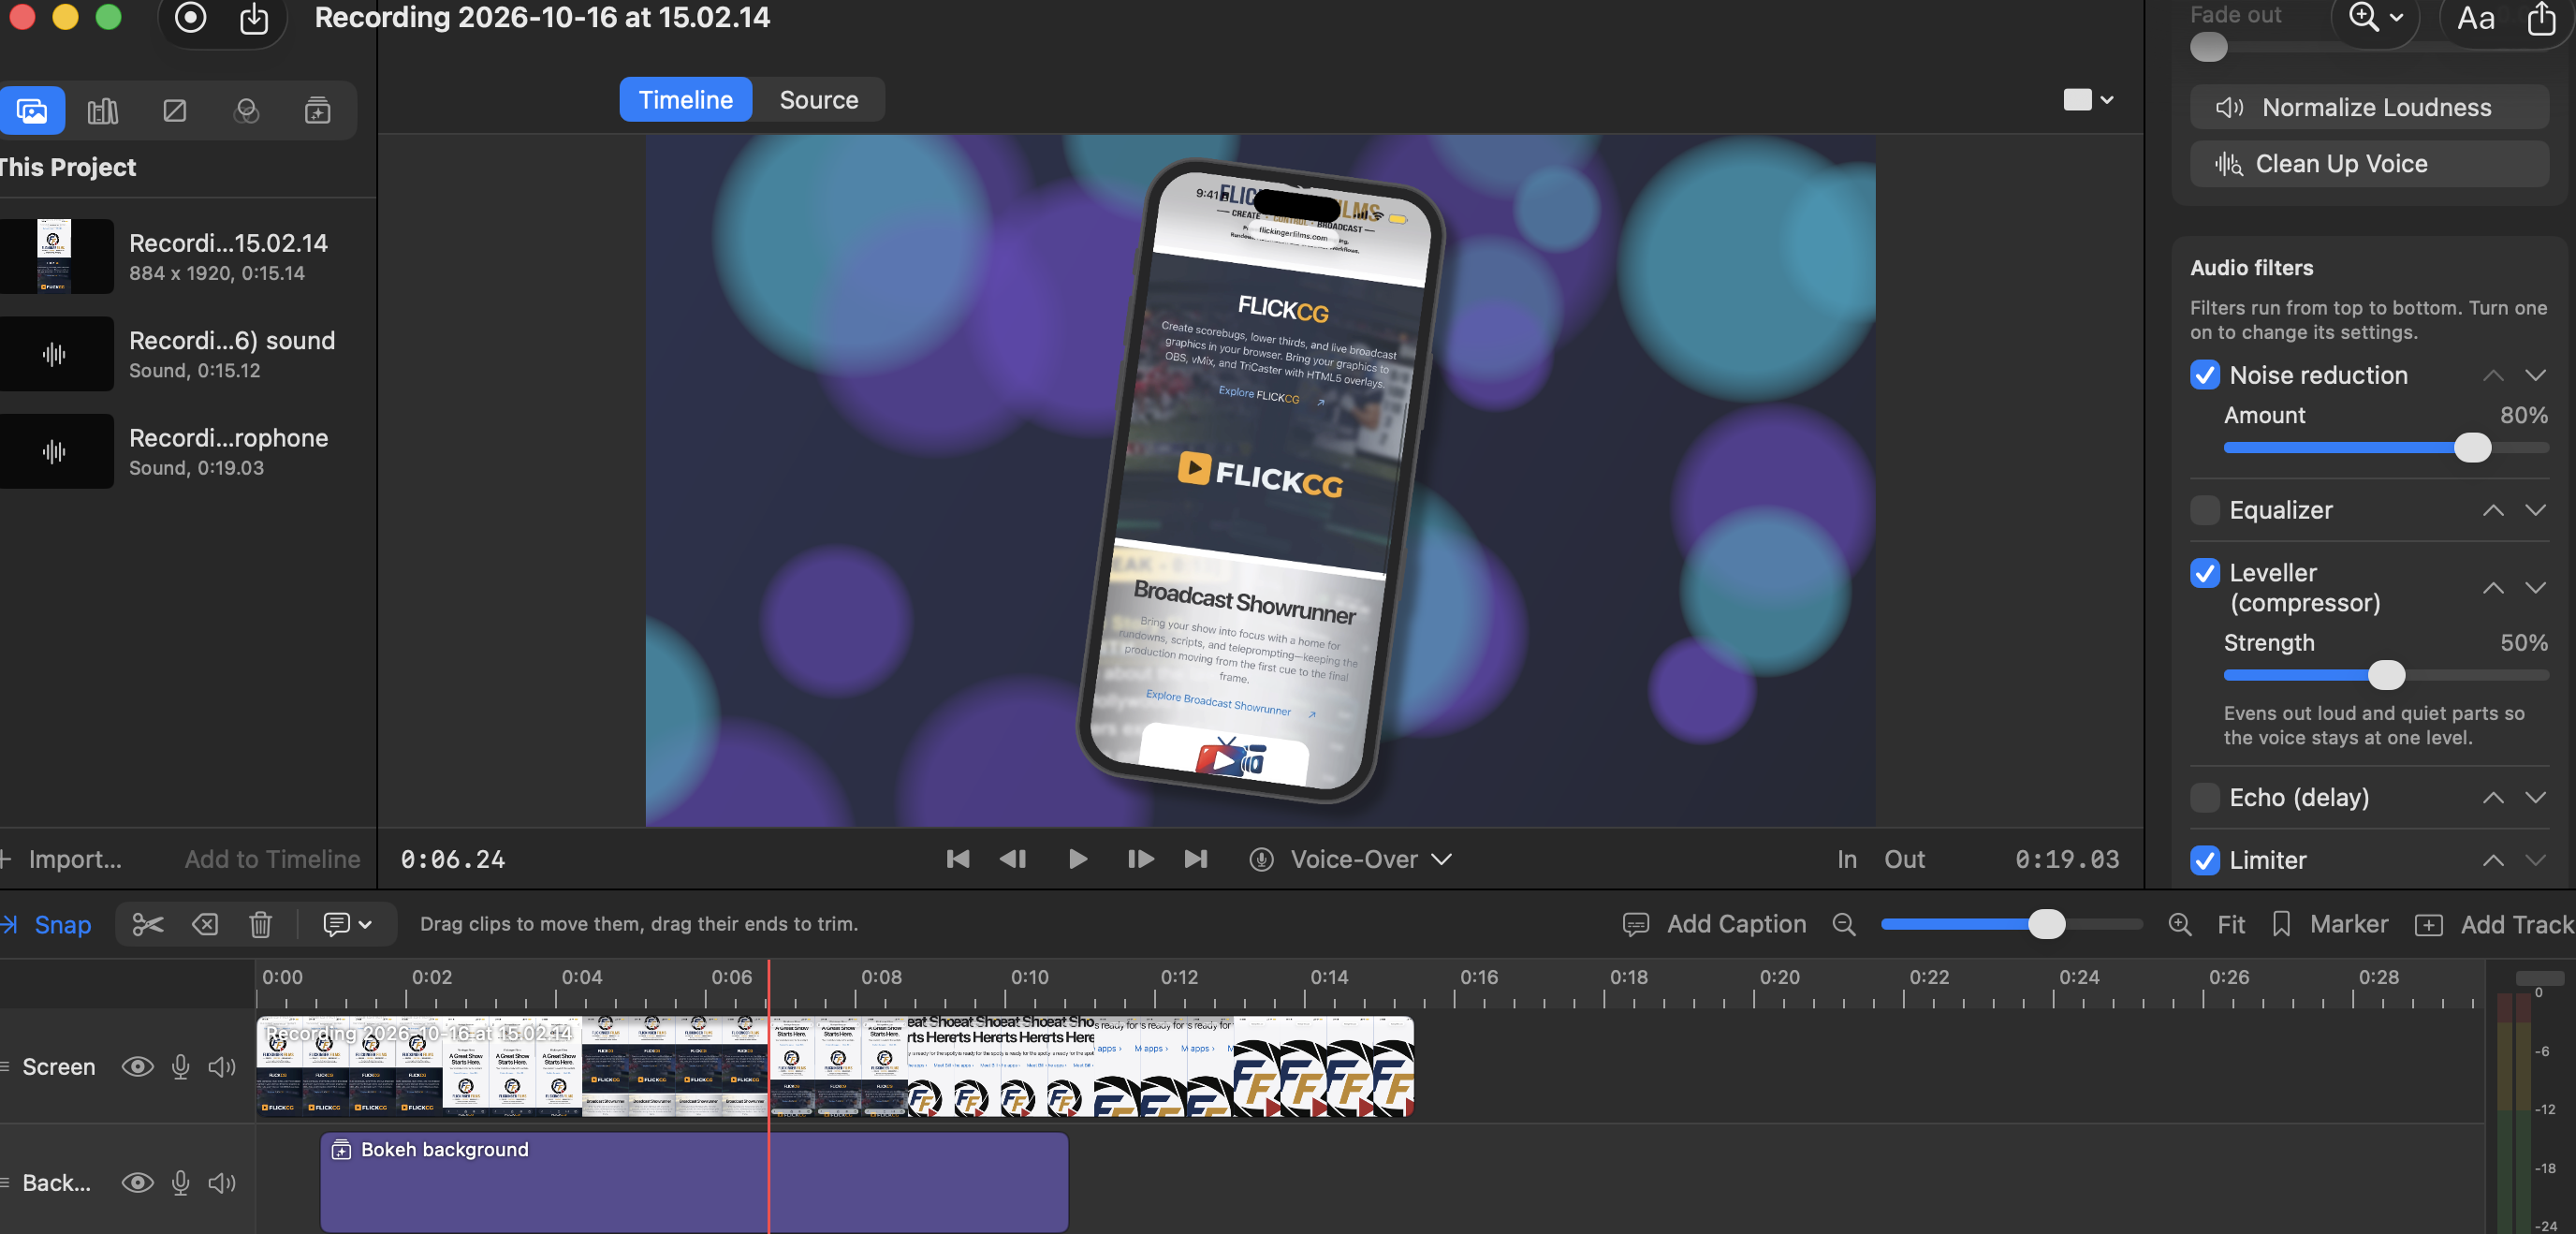Open the Voice-Over dropdown
The width and height of the screenshot is (2576, 1234).
coord(1352,859)
